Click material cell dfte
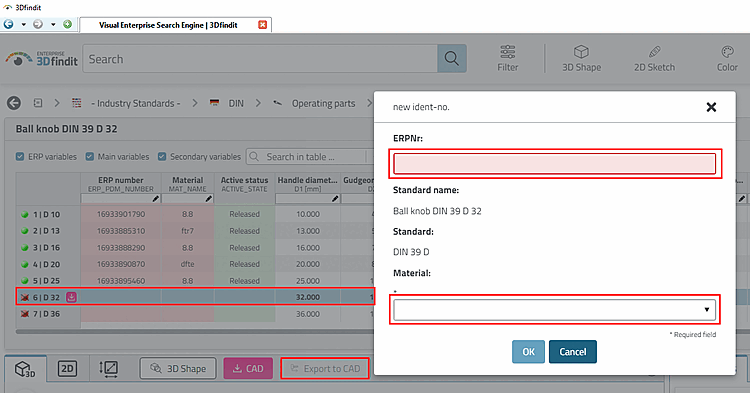 click(x=188, y=264)
